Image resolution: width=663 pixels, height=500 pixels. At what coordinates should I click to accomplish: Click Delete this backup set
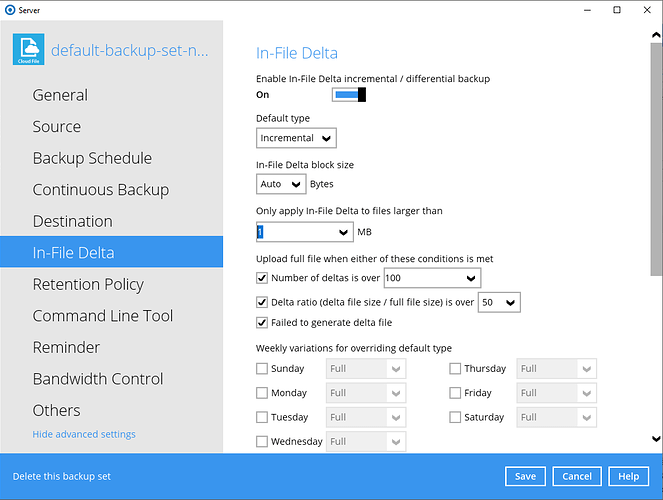(x=62, y=476)
